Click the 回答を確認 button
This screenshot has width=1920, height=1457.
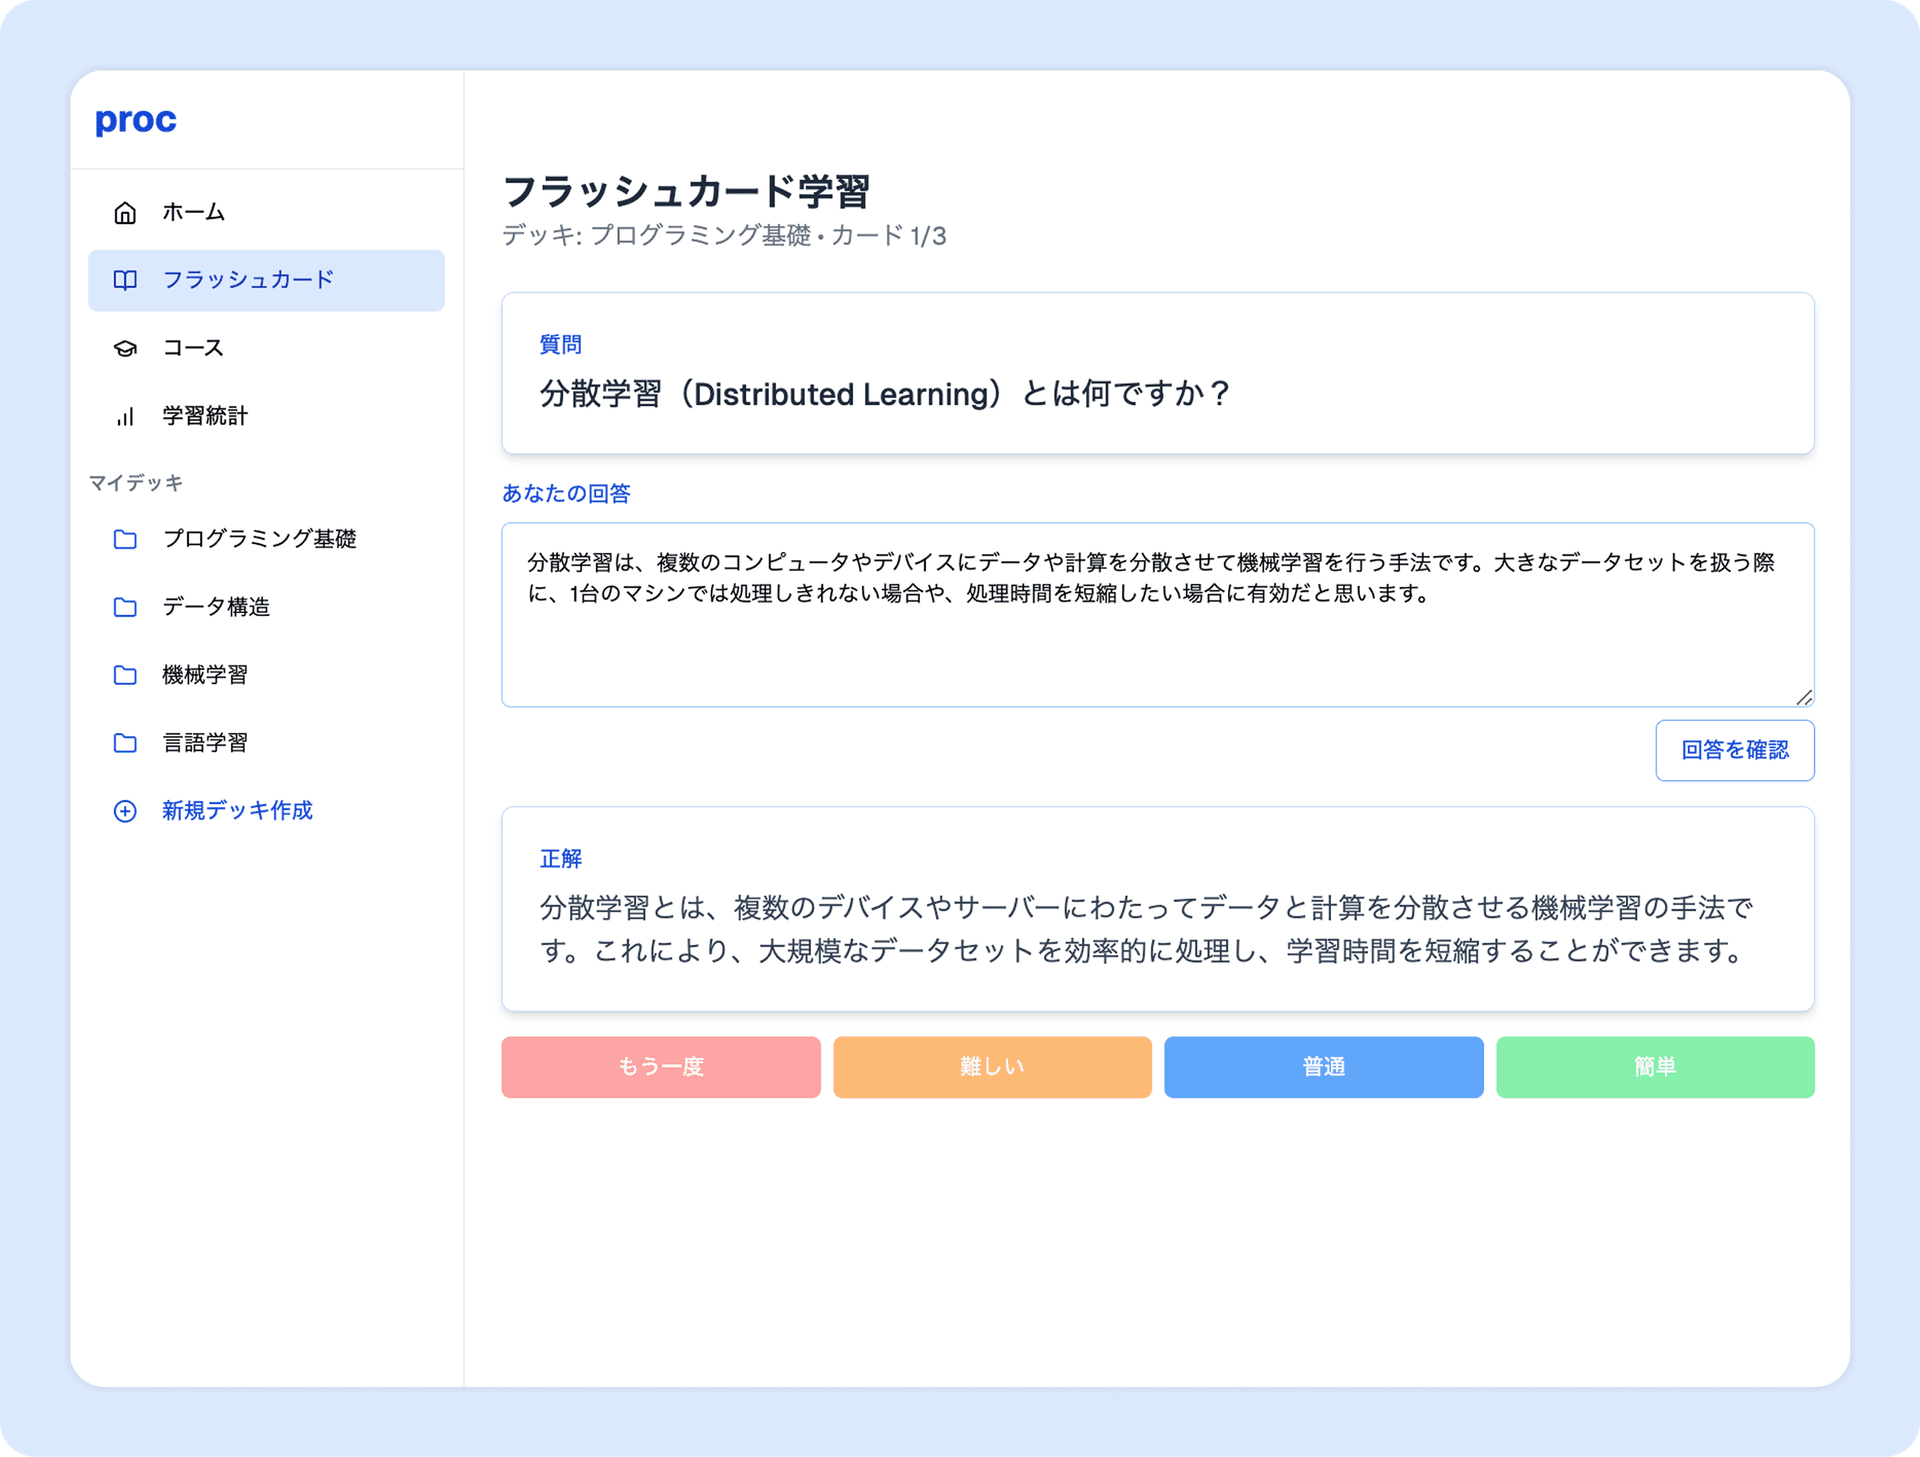pos(1735,750)
